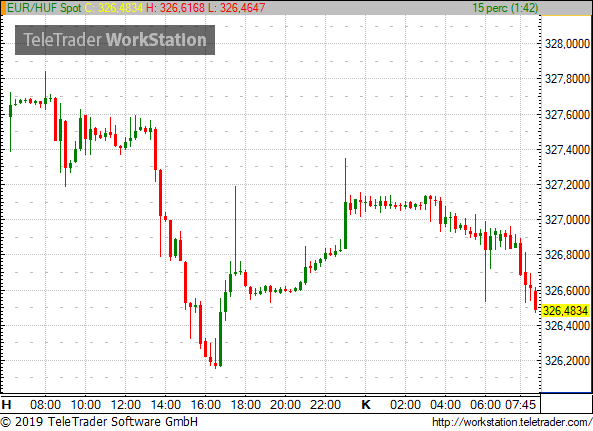Image resolution: width=593 pixels, height=431 pixels.
Task: Click the 2019 TeleTrader Software GmbH copyright
Action: tap(99, 422)
